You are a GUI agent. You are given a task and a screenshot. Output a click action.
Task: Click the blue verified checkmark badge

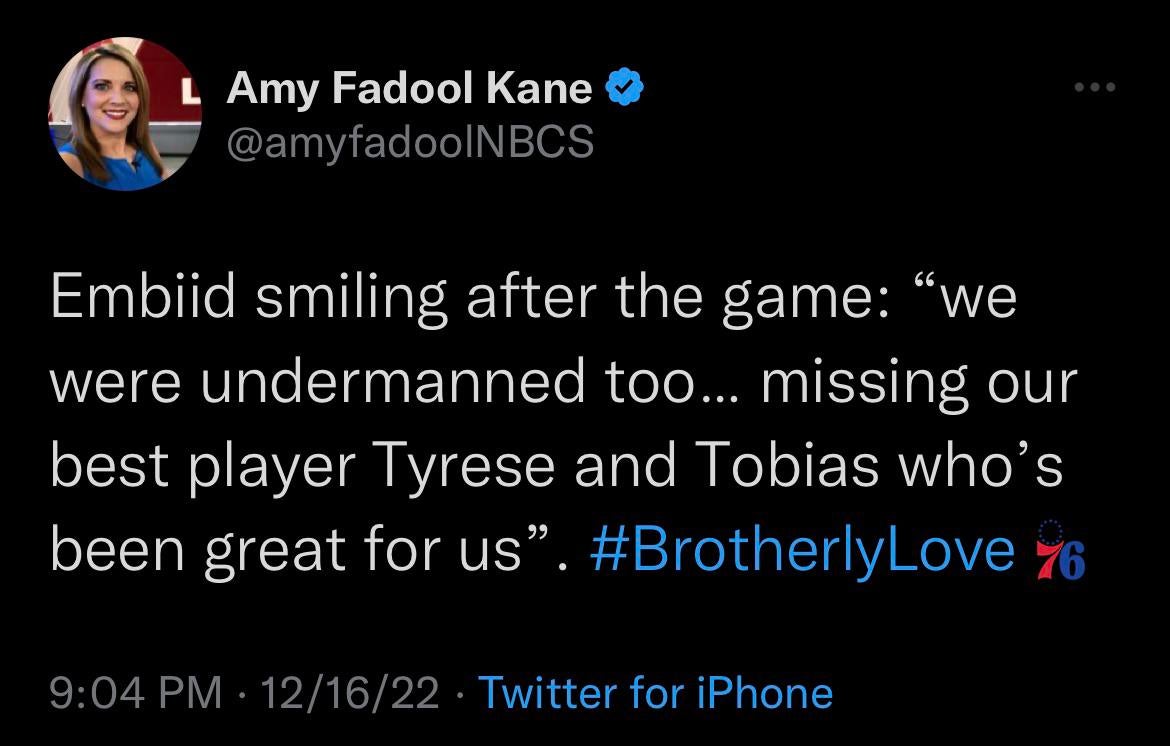[x=625, y=89]
